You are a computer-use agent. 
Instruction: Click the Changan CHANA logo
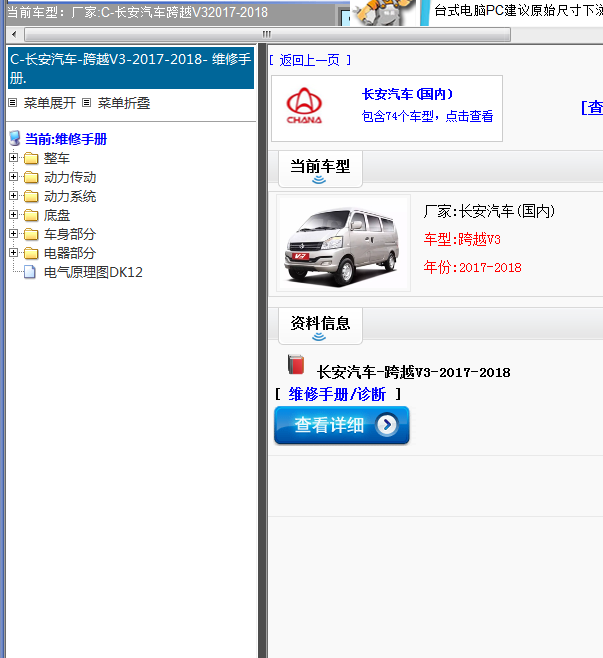[304, 106]
